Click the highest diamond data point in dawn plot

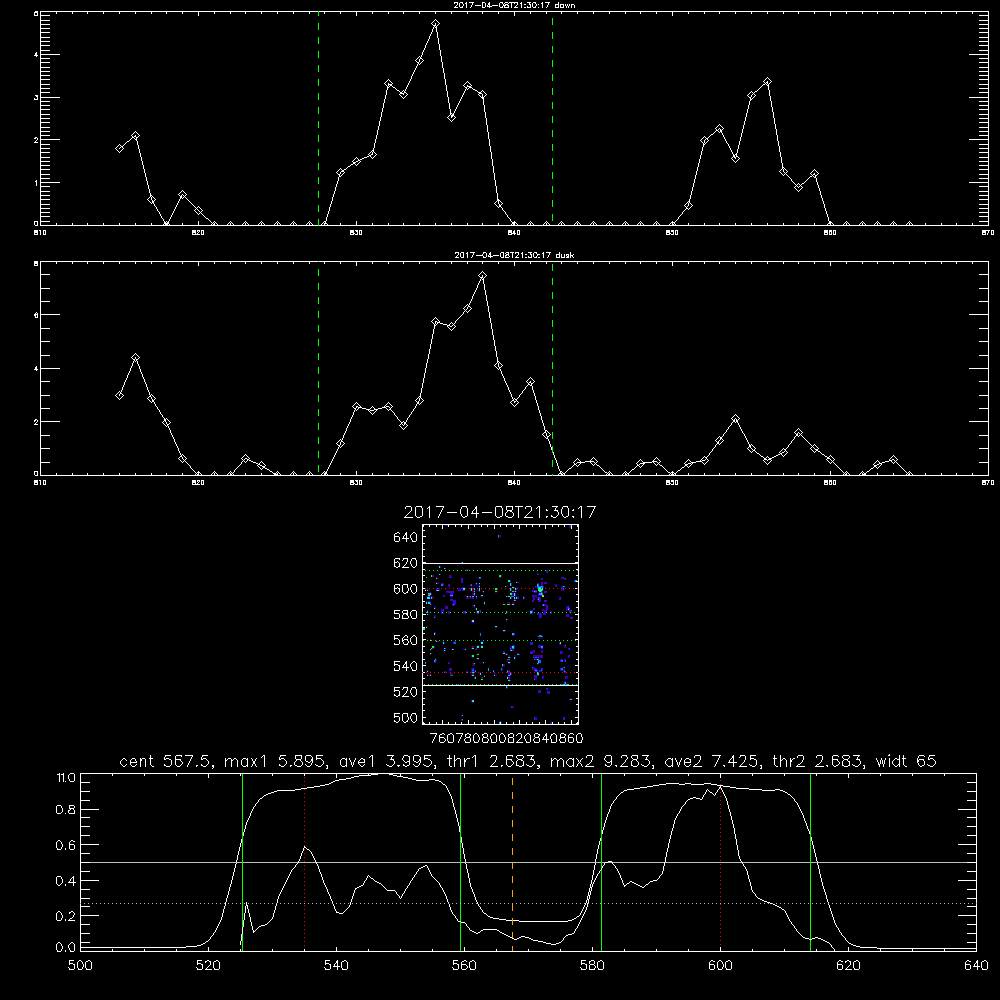click(x=436, y=24)
